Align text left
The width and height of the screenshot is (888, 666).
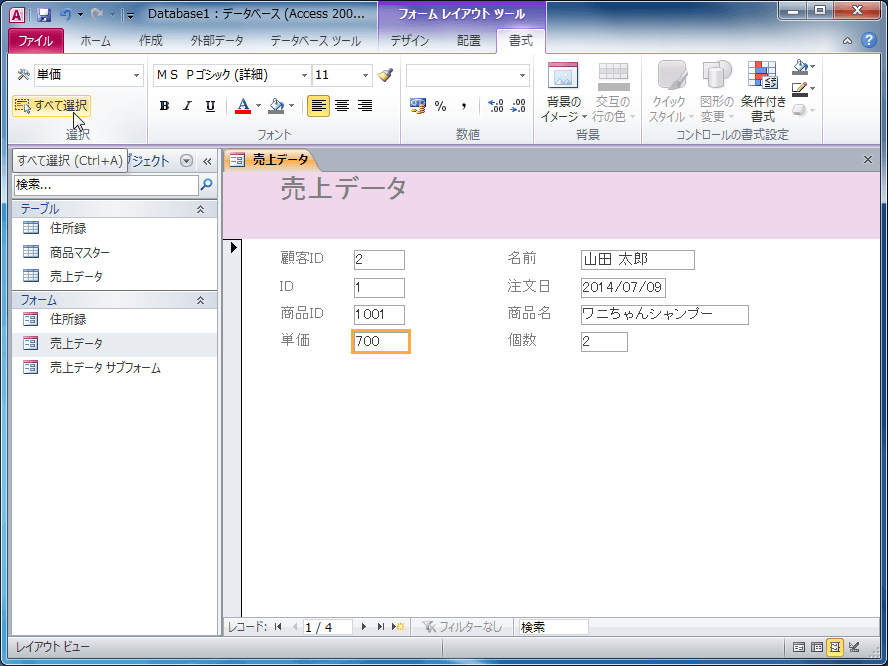coord(319,106)
